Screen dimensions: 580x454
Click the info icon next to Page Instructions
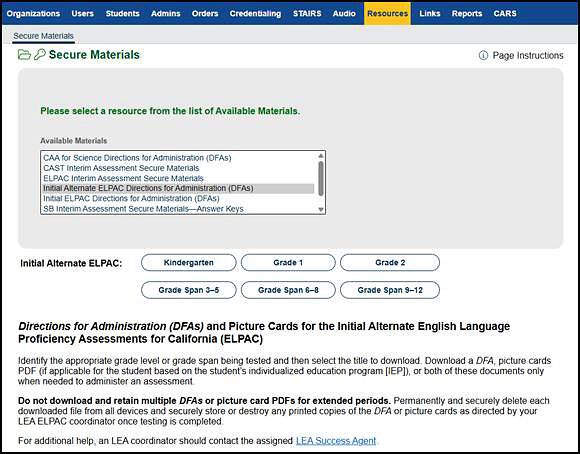coord(483,55)
